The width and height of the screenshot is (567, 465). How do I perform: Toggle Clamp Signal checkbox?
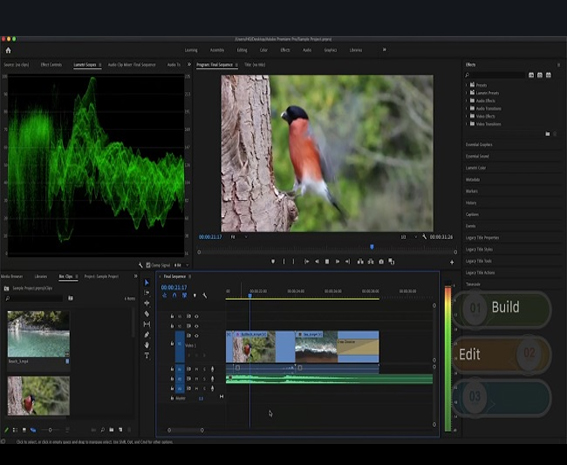point(148,265)
